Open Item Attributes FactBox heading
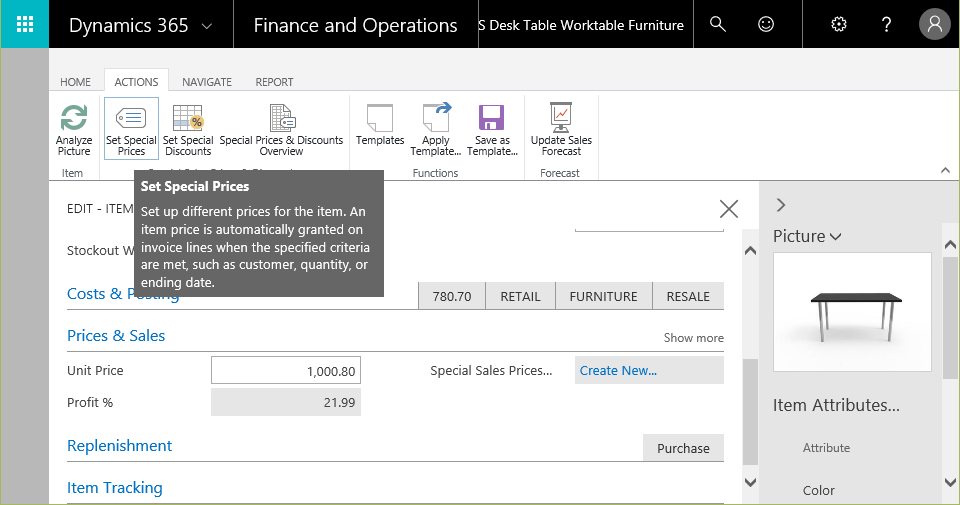960x505 pixels. (x=836, y=405)
